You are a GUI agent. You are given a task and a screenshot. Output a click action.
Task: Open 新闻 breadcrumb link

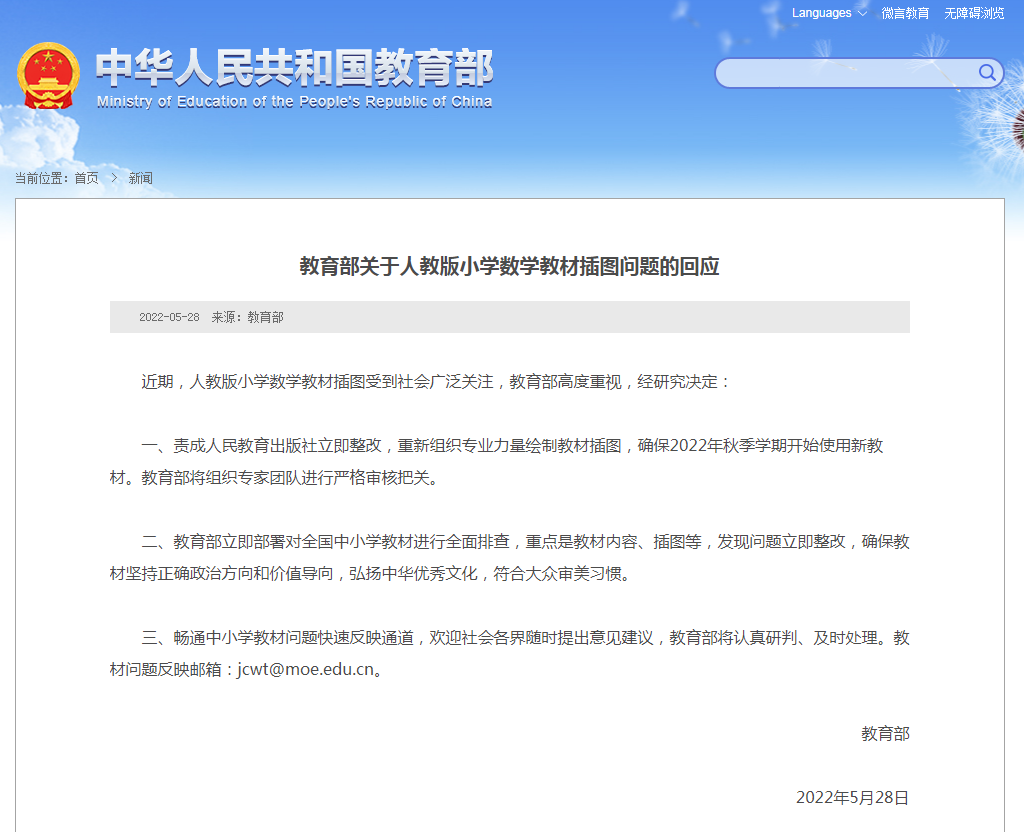coord(140,178)
